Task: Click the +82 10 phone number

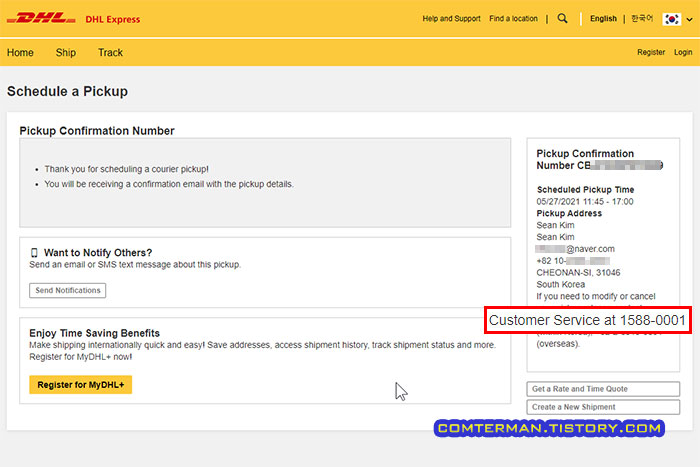Action: [x=573, y=261]
